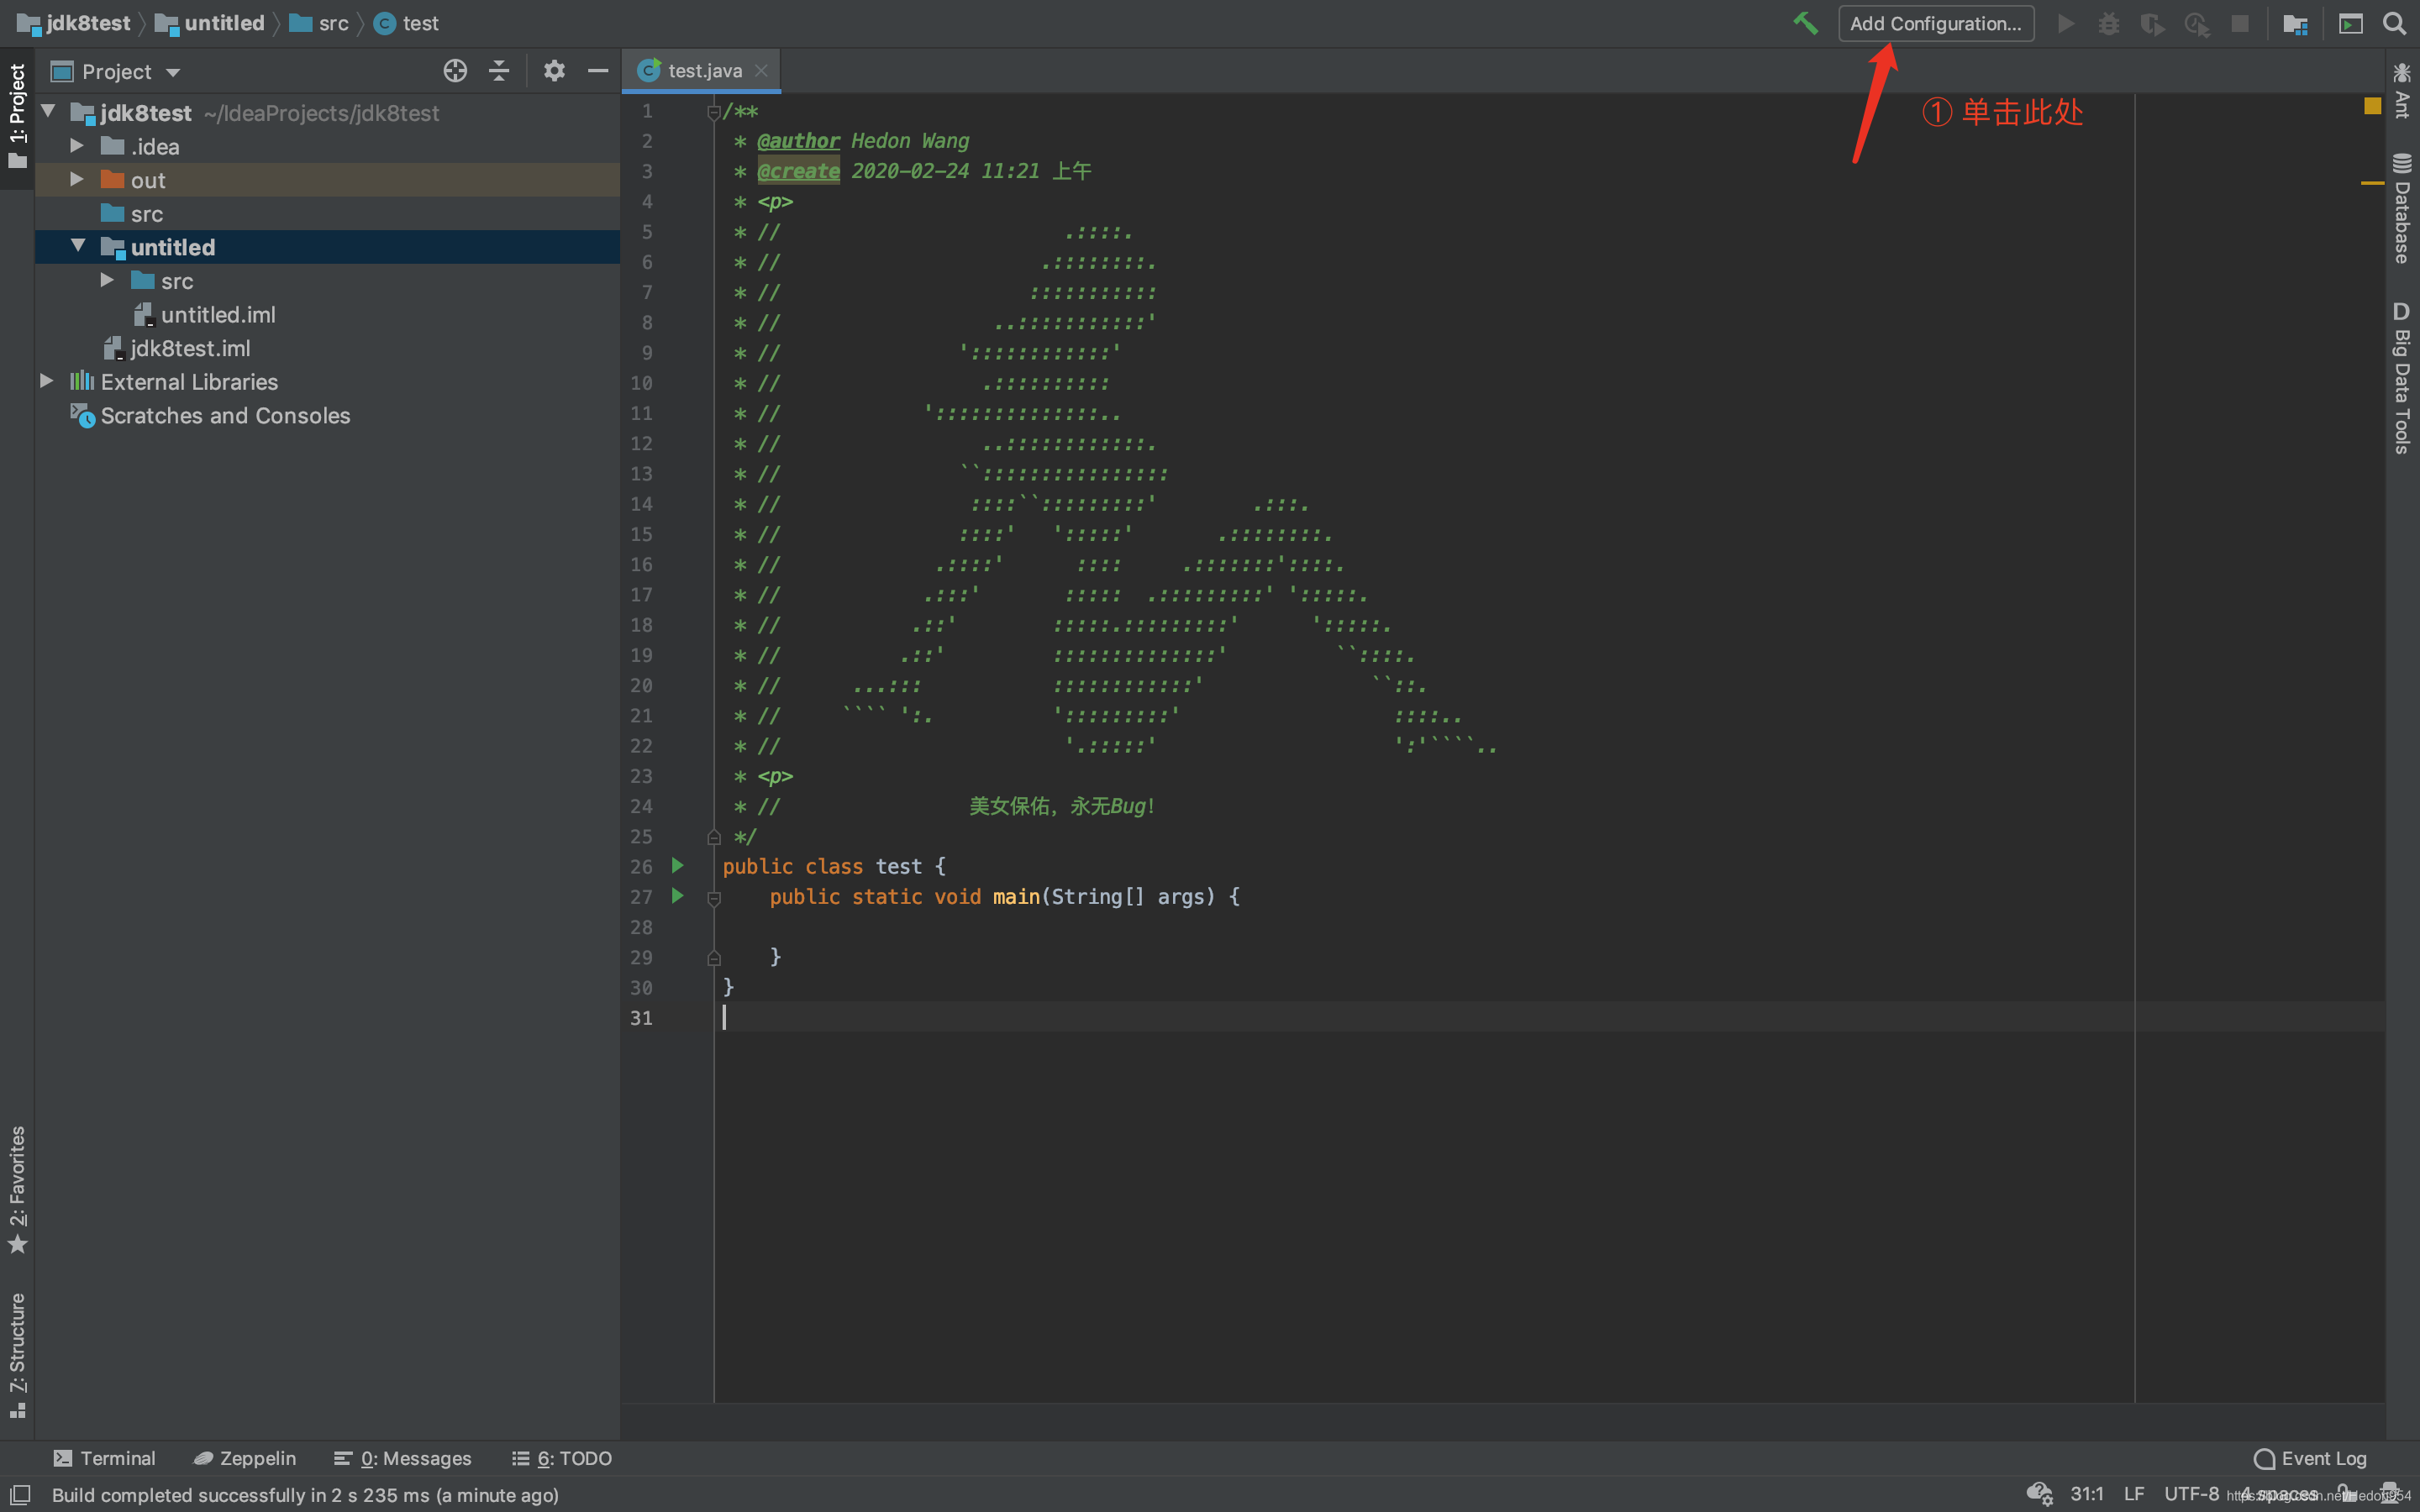Click the Add Configuration... button

(1936, 23)
